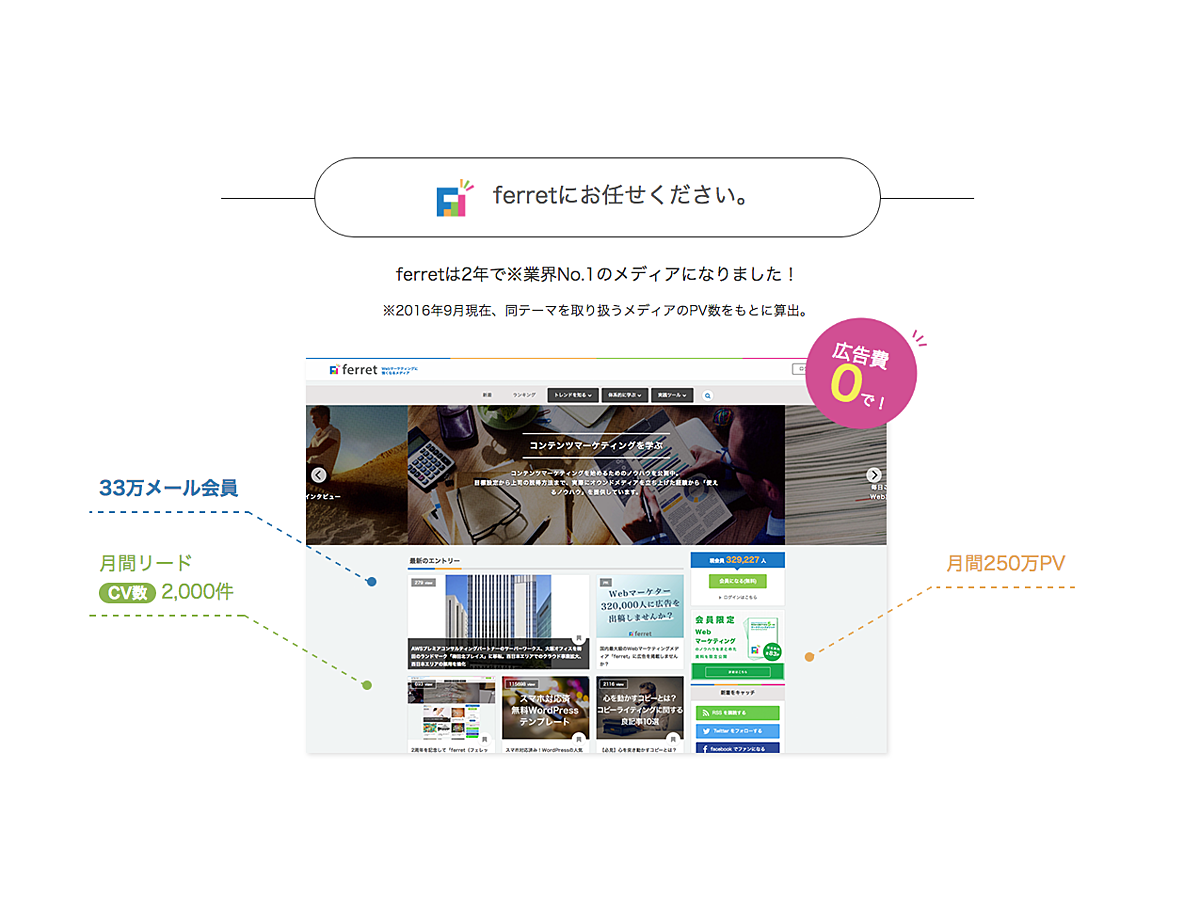Open the 2周年 ferret screenshot article card

pos(452,714)
